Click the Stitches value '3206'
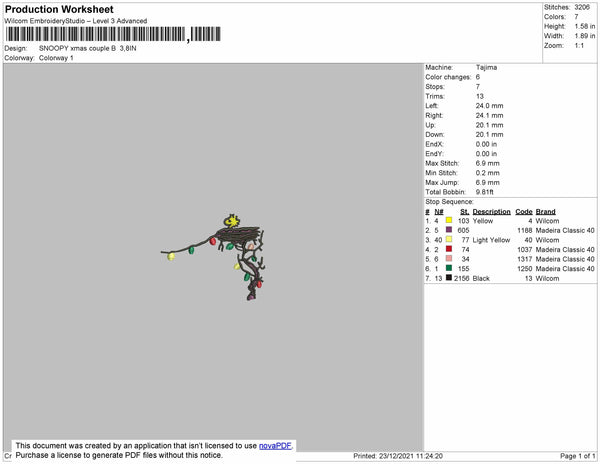Screen dimensions: 600x464 coord(582,7)
